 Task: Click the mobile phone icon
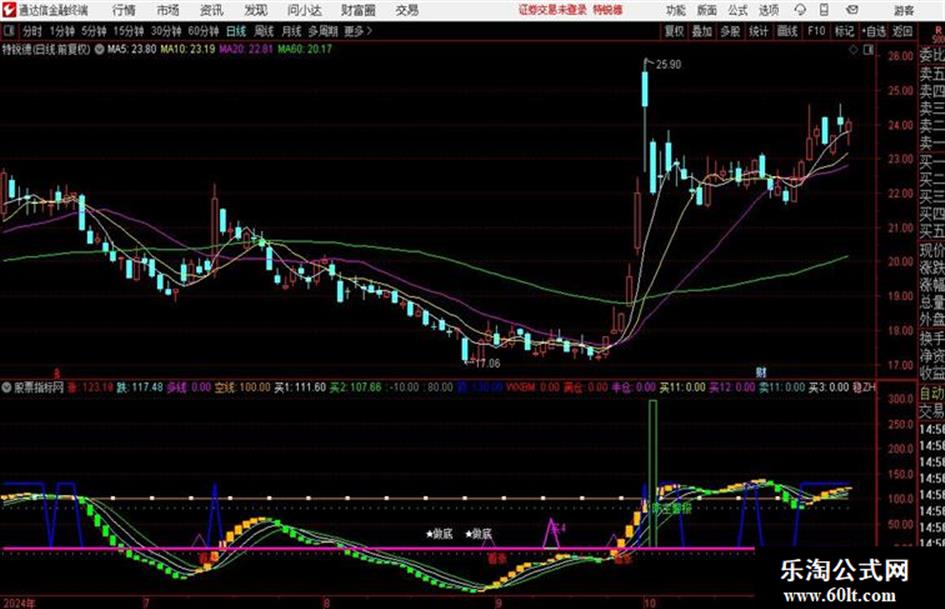coord(824,10)
